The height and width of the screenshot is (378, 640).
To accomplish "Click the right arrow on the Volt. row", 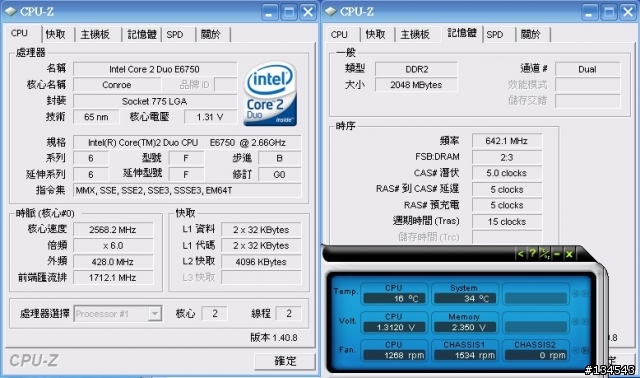I will coord(585,322).
